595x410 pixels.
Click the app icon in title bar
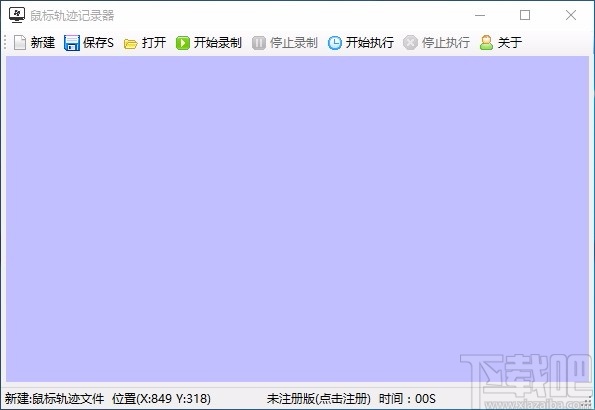[17, 15]
